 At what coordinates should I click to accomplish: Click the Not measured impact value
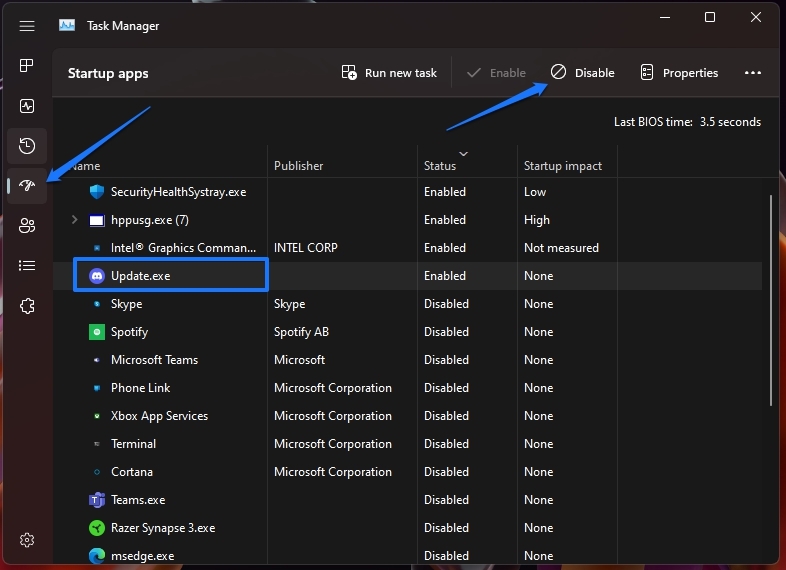pos(561,248)
